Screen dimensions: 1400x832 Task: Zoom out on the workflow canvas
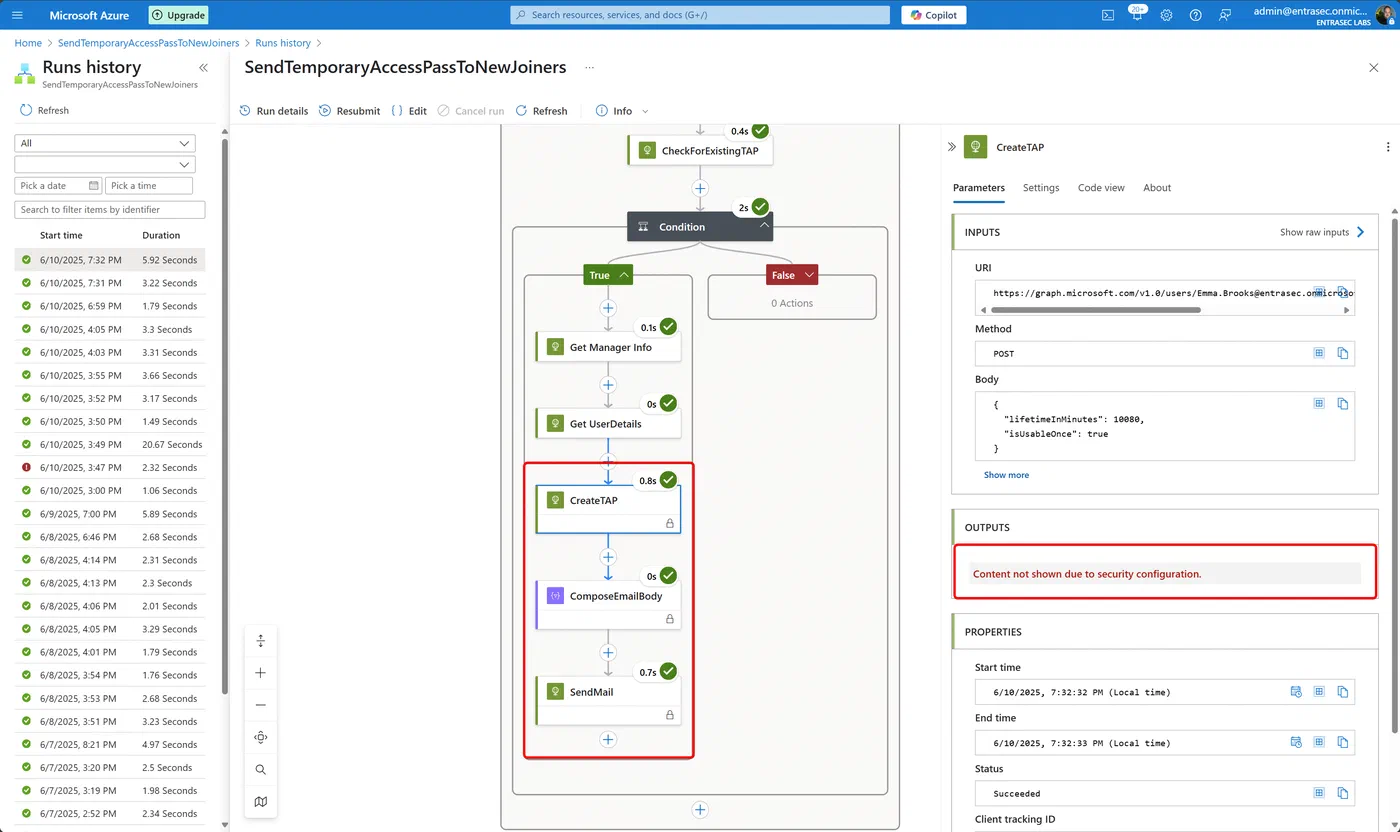(261, 705)
